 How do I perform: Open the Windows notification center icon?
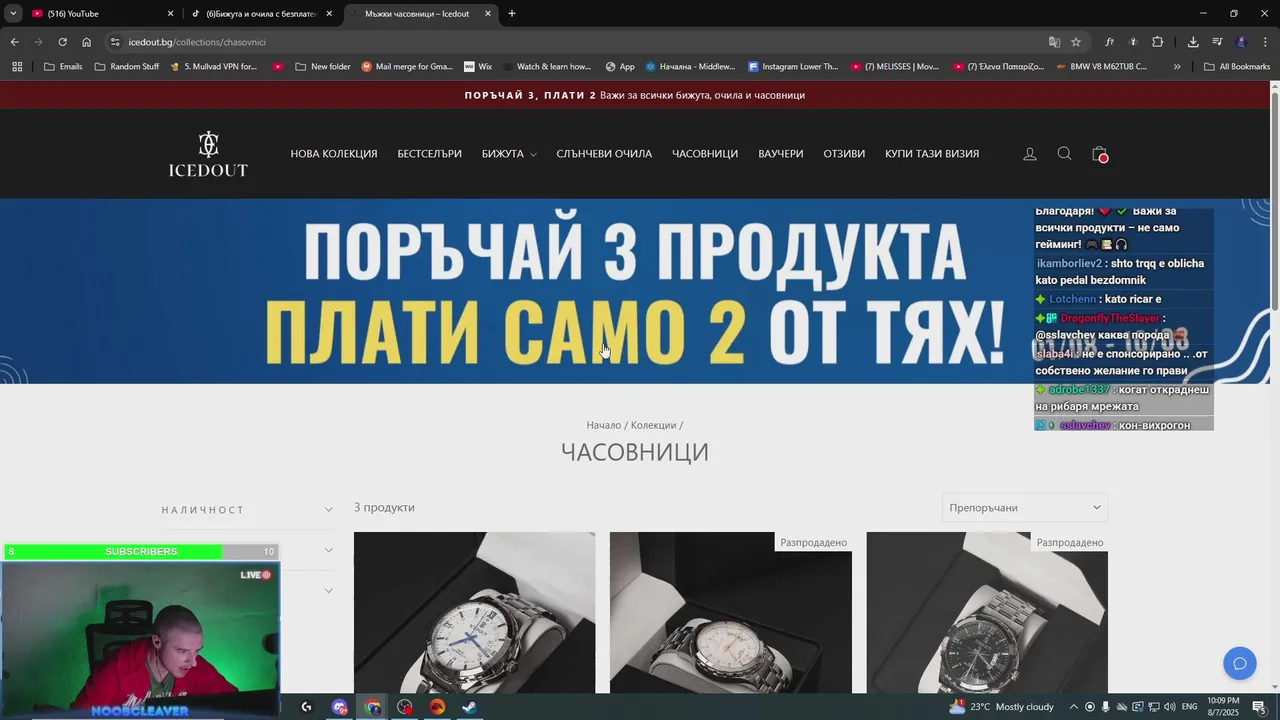(x=1259, y=707)
